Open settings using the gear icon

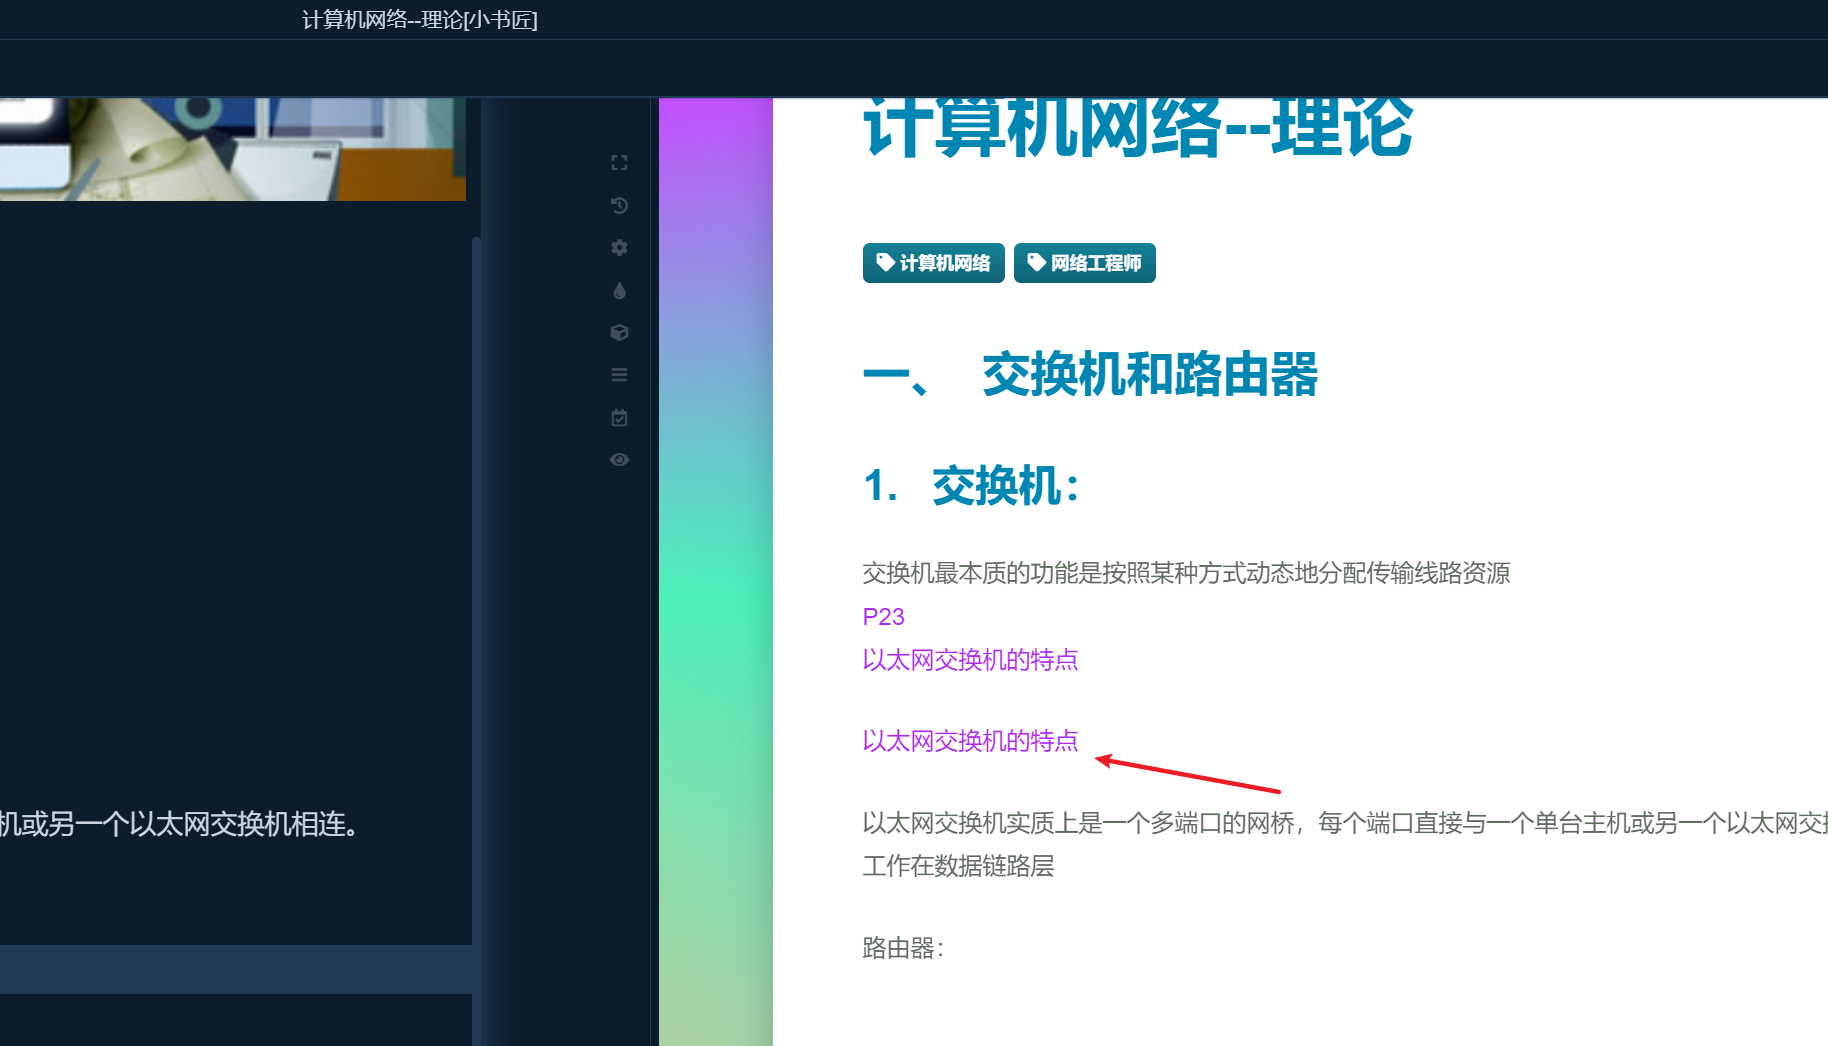[x=619, y=247]
